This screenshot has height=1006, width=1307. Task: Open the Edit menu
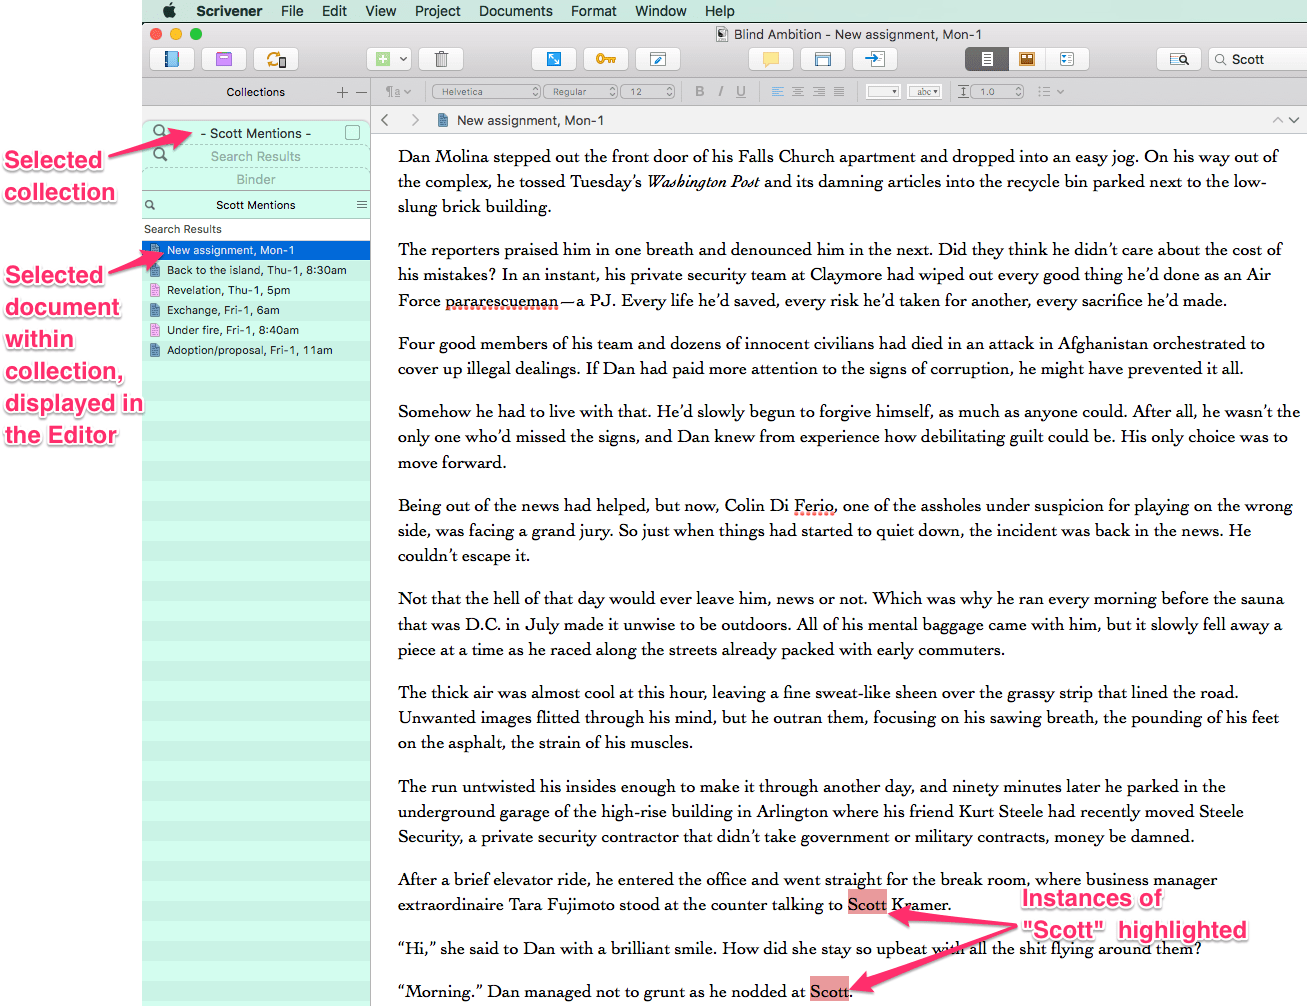(334, 11)
